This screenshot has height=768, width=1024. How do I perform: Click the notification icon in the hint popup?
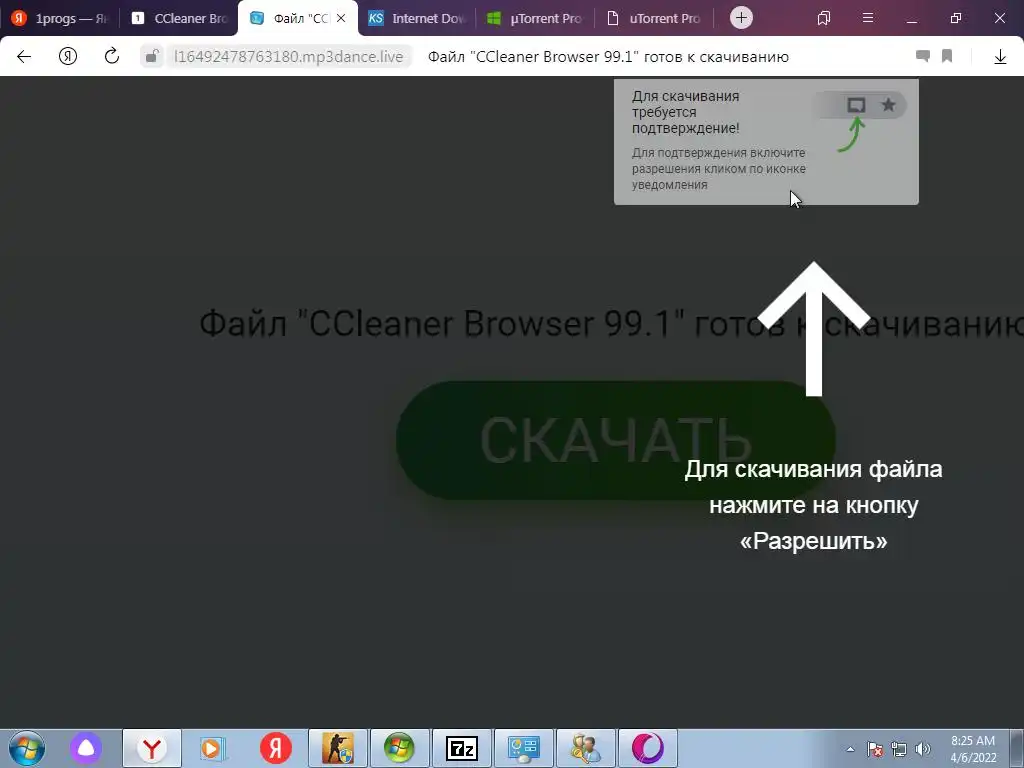[x=856, y=104]
